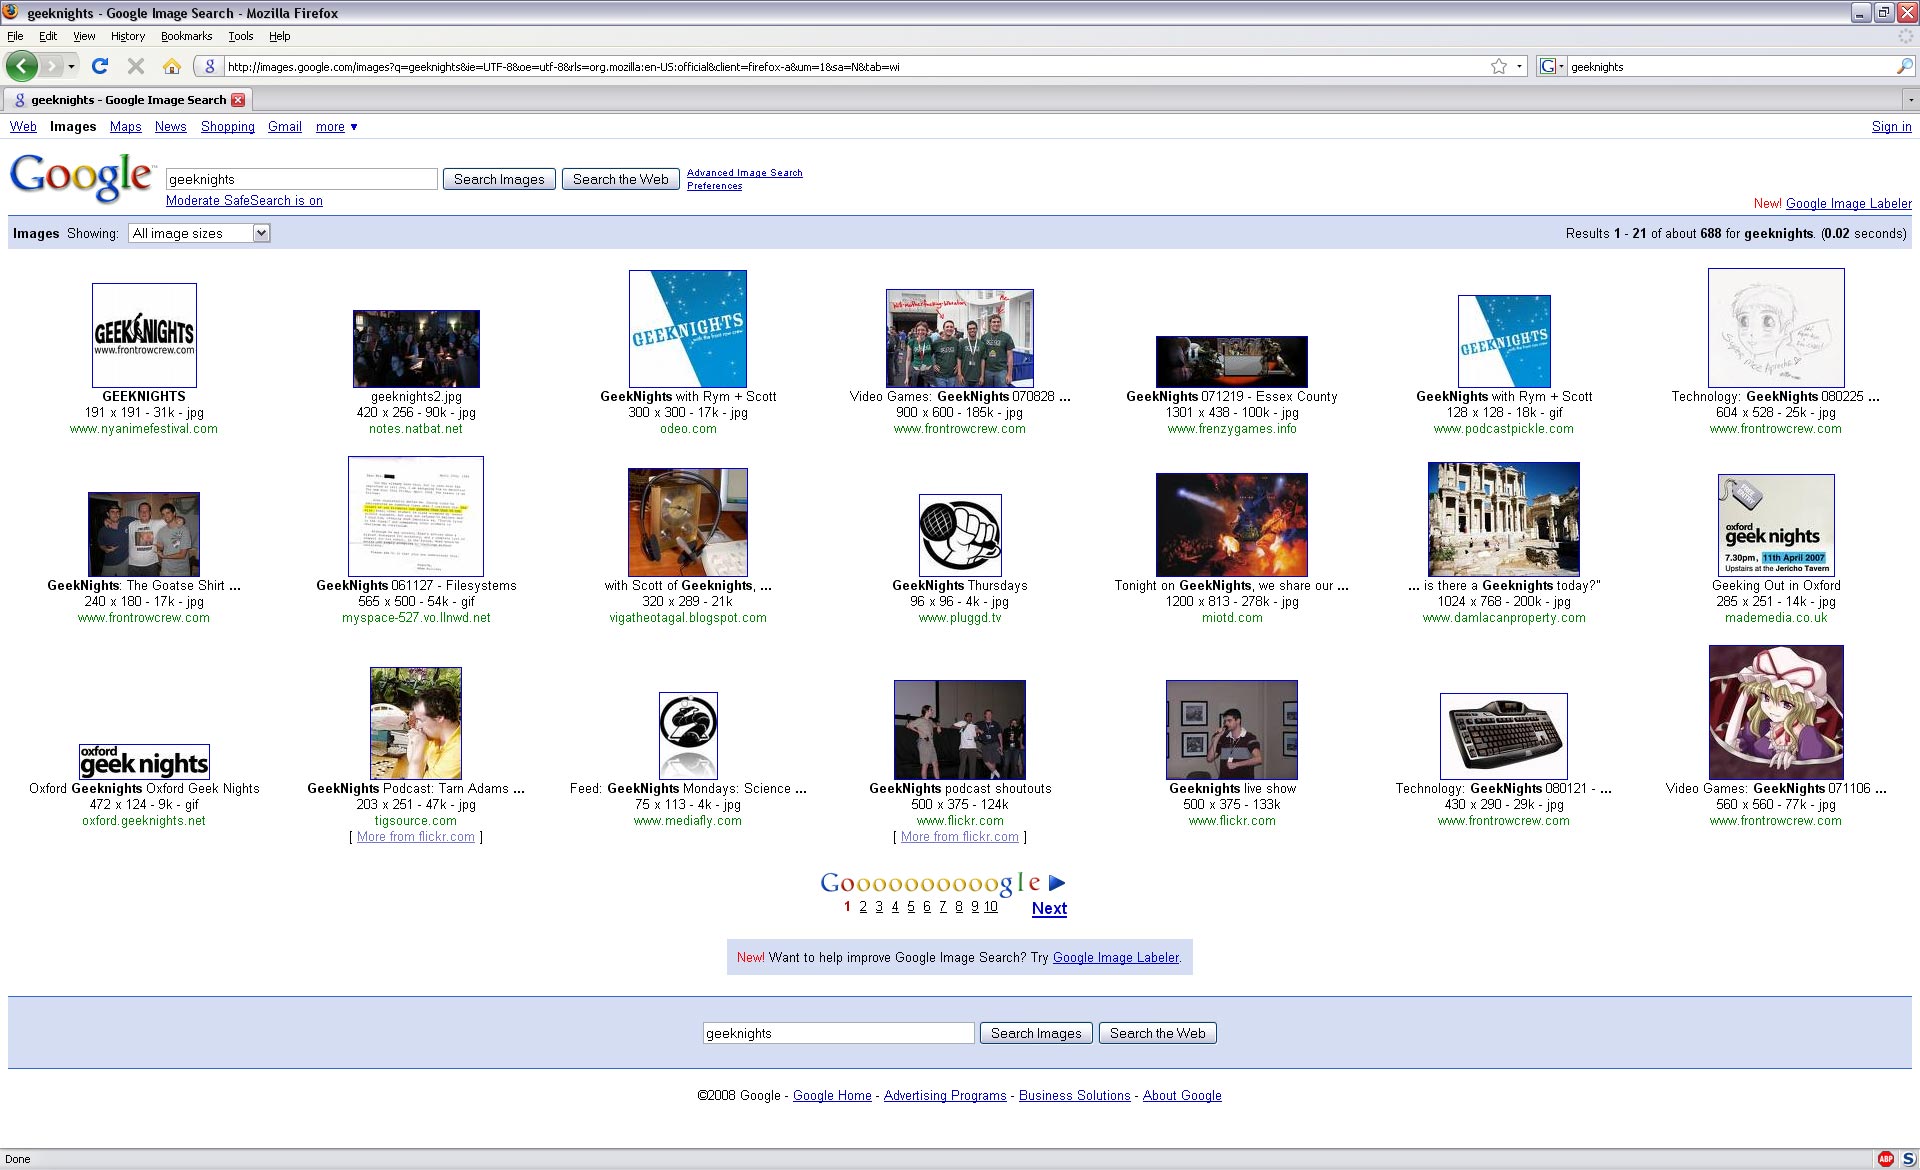Click the site favicon in the address bar
The height and width of the screenshot is (1170, 1920).
[208, 66]
